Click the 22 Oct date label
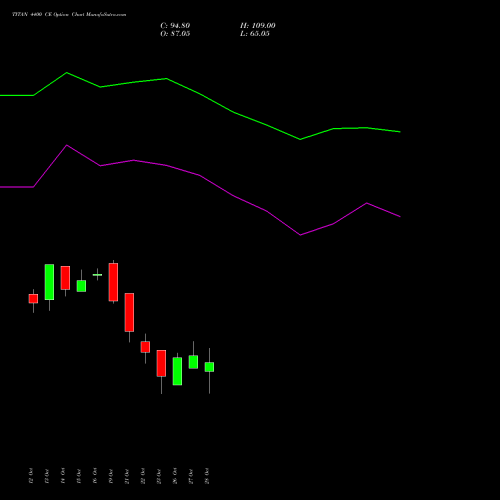Viewport: 500px width, 500px height. coord(143,476)
